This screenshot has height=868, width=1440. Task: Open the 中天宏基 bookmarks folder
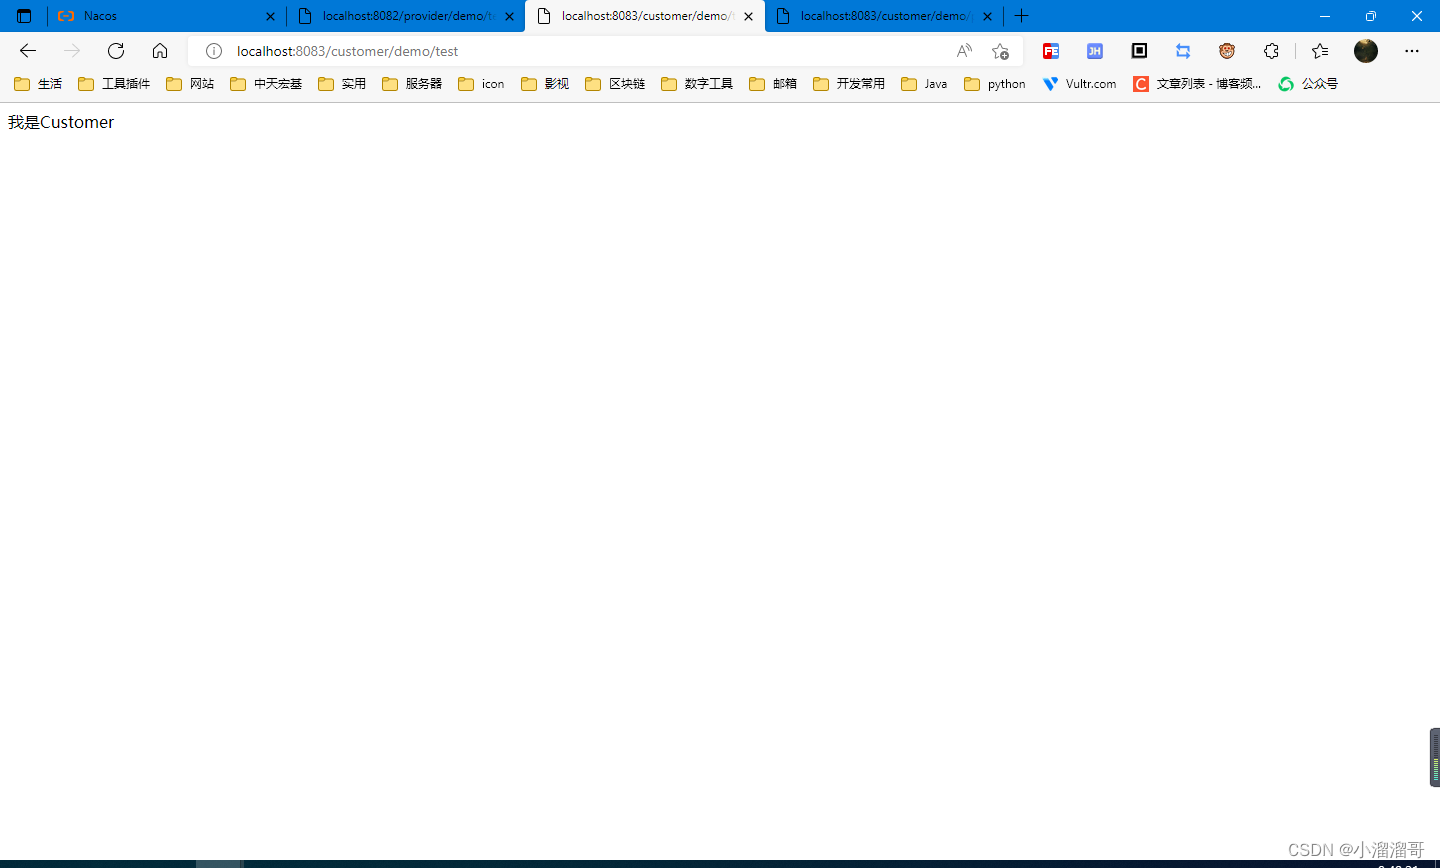tap(266, 84)
